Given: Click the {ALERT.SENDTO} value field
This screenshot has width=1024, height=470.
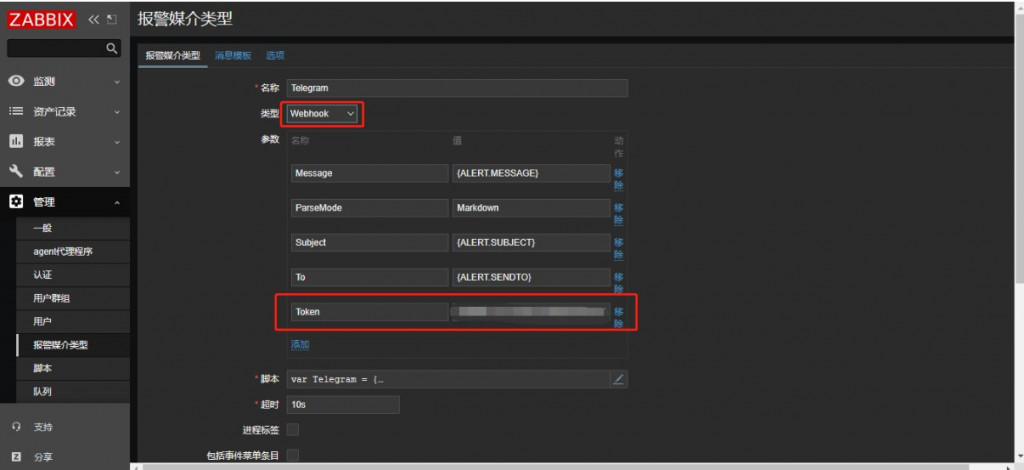Looking at the screenshot, I should coord(531,277).
